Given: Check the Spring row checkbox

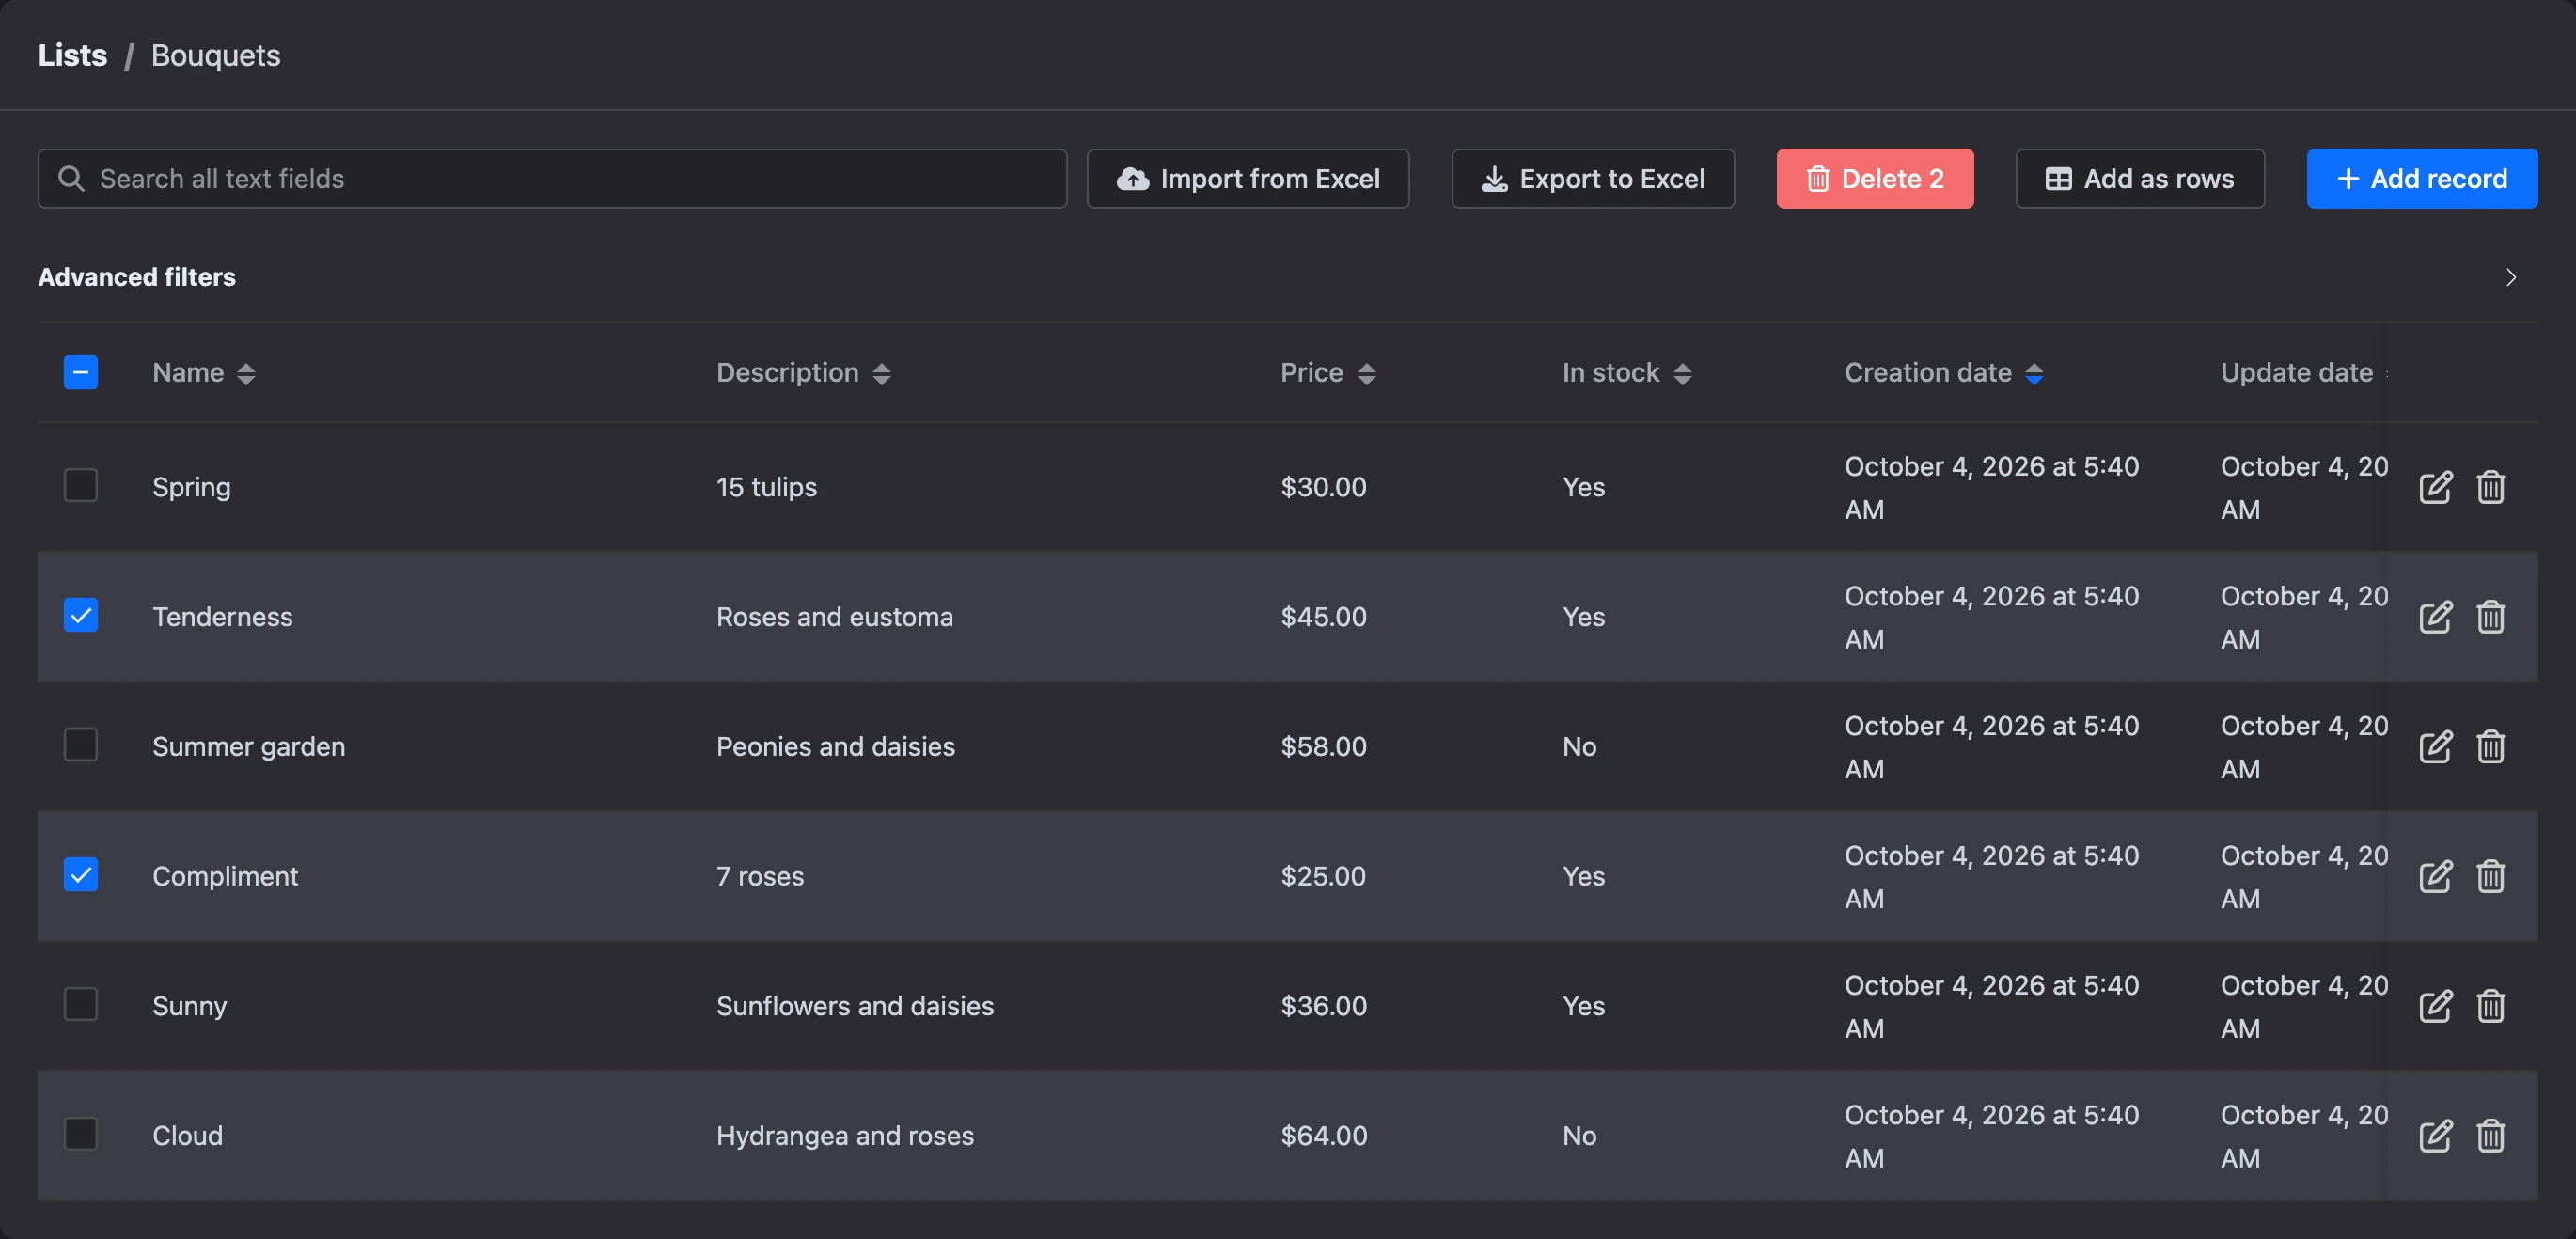Looking at the screenshot, I should pos(81,486).
